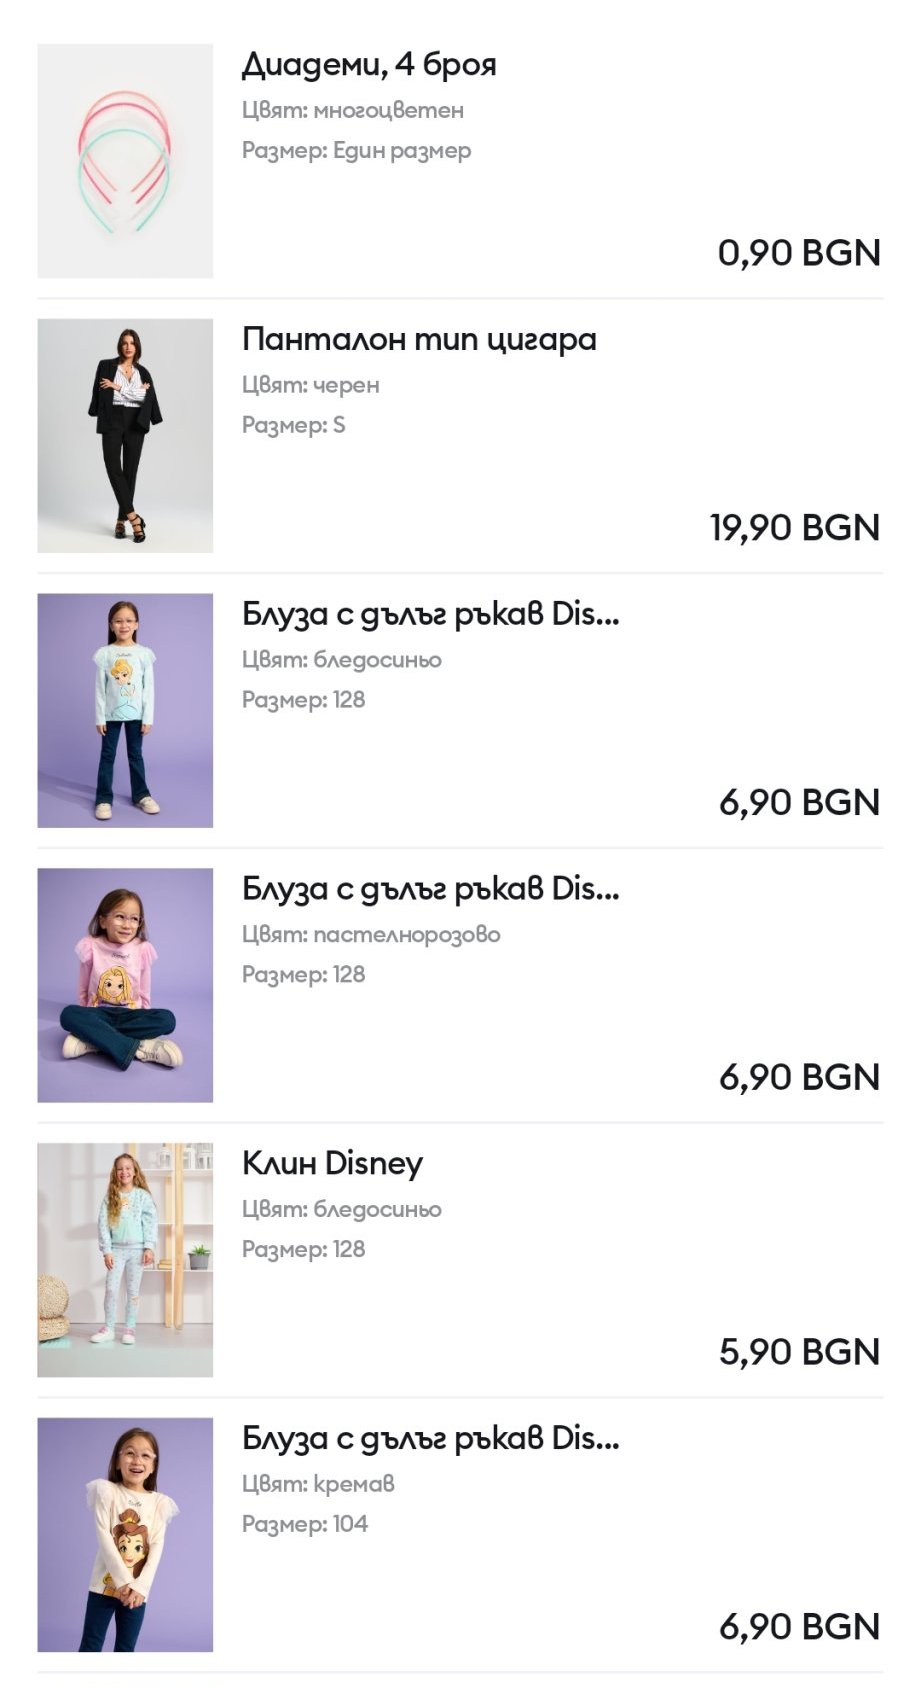The height and width of the screenshot is (1688, 921).
Task: Open the headbands product thumbnail
Action: (x=125, y=160)
